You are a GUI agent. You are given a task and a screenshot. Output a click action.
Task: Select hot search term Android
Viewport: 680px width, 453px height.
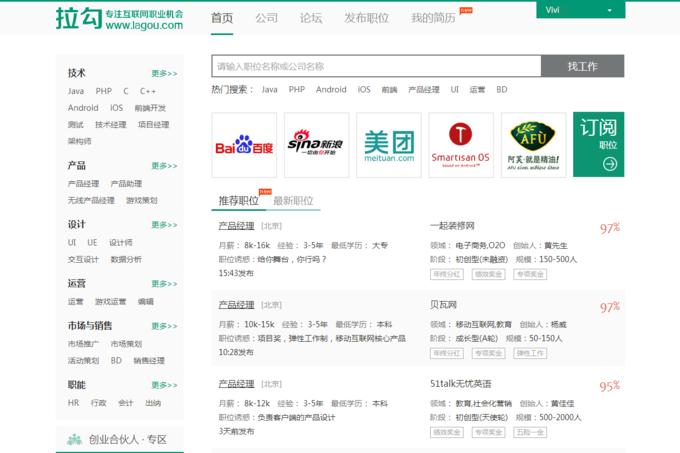coord(331,90)
